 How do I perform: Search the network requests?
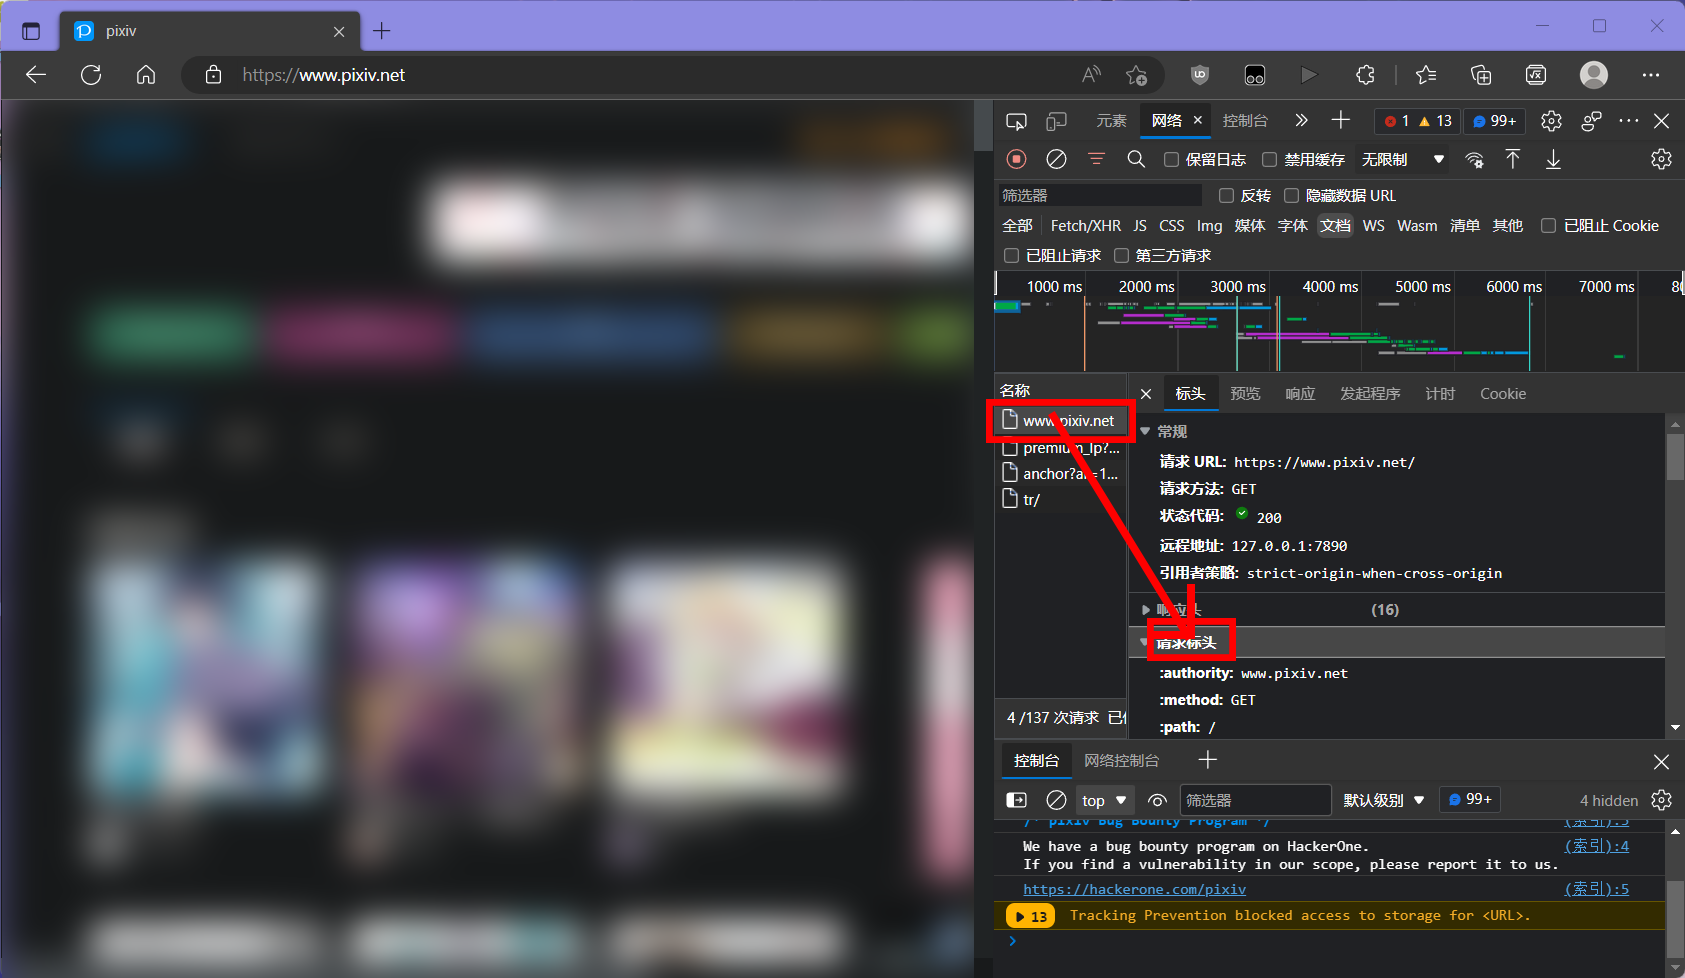tap(1136, 159)
